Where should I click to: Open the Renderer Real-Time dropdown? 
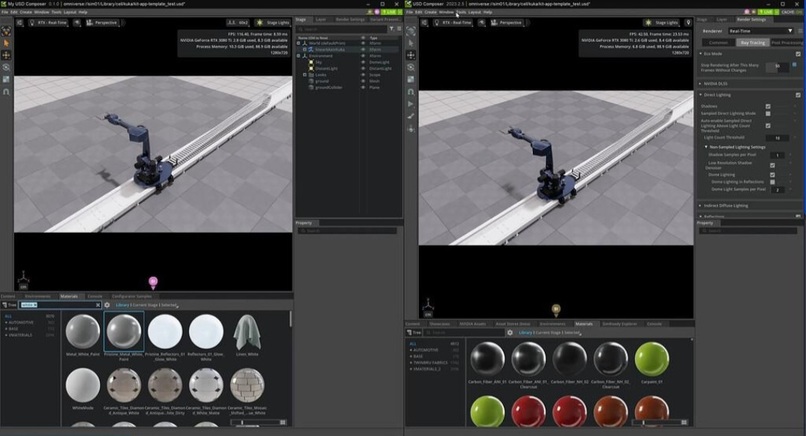pyautogui.click(x=760, y=31)
